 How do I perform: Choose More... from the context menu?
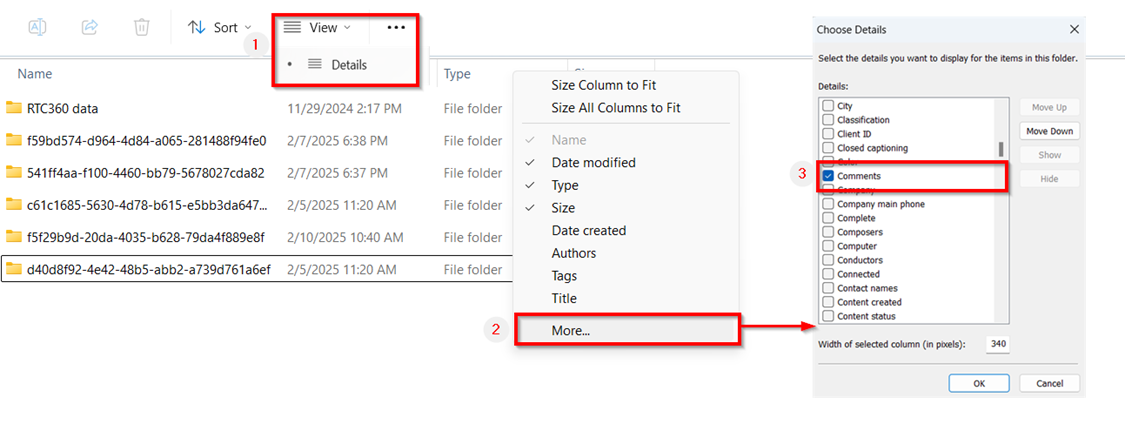coord(571,330)
